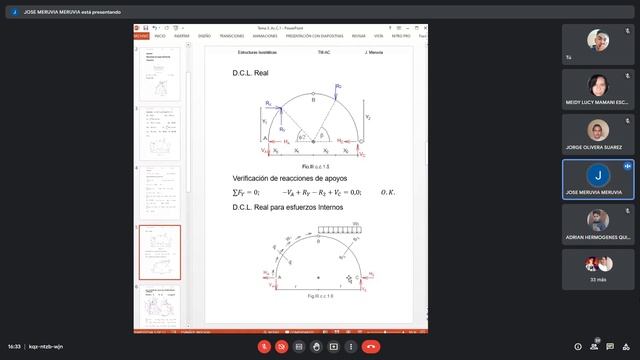Click the Save icon in PowerPoint quick access
This screenshot has width=640, height=360.
coord(145,28)
